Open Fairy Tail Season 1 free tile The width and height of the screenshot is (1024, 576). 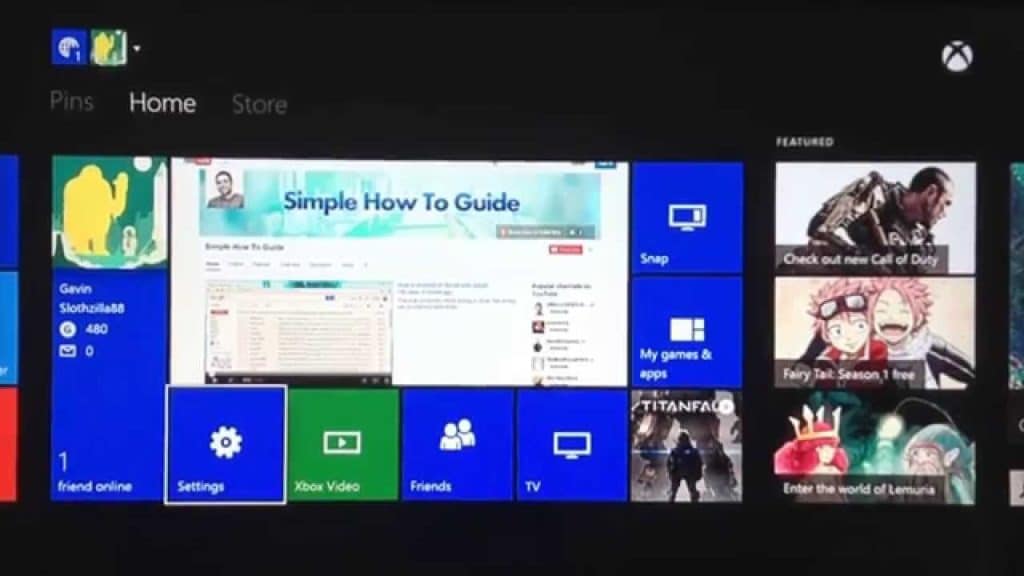coord(875,333)
